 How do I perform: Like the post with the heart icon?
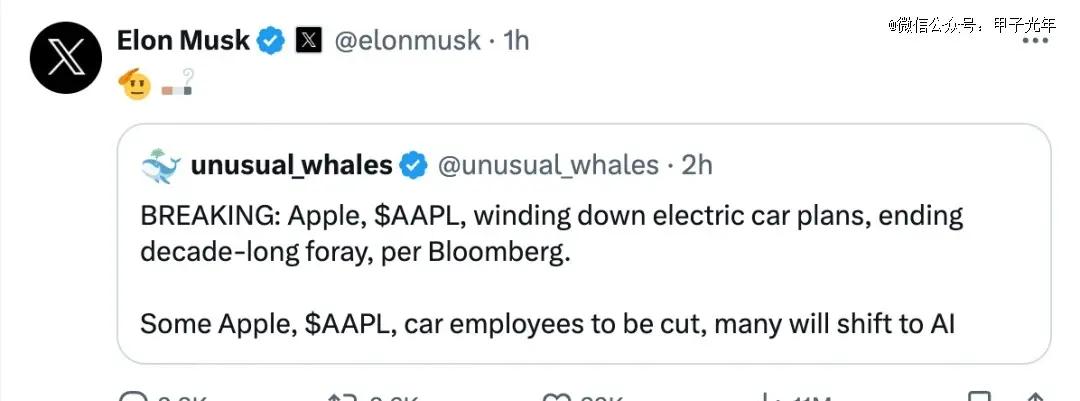pyautogui.click(x=558, y=398)
